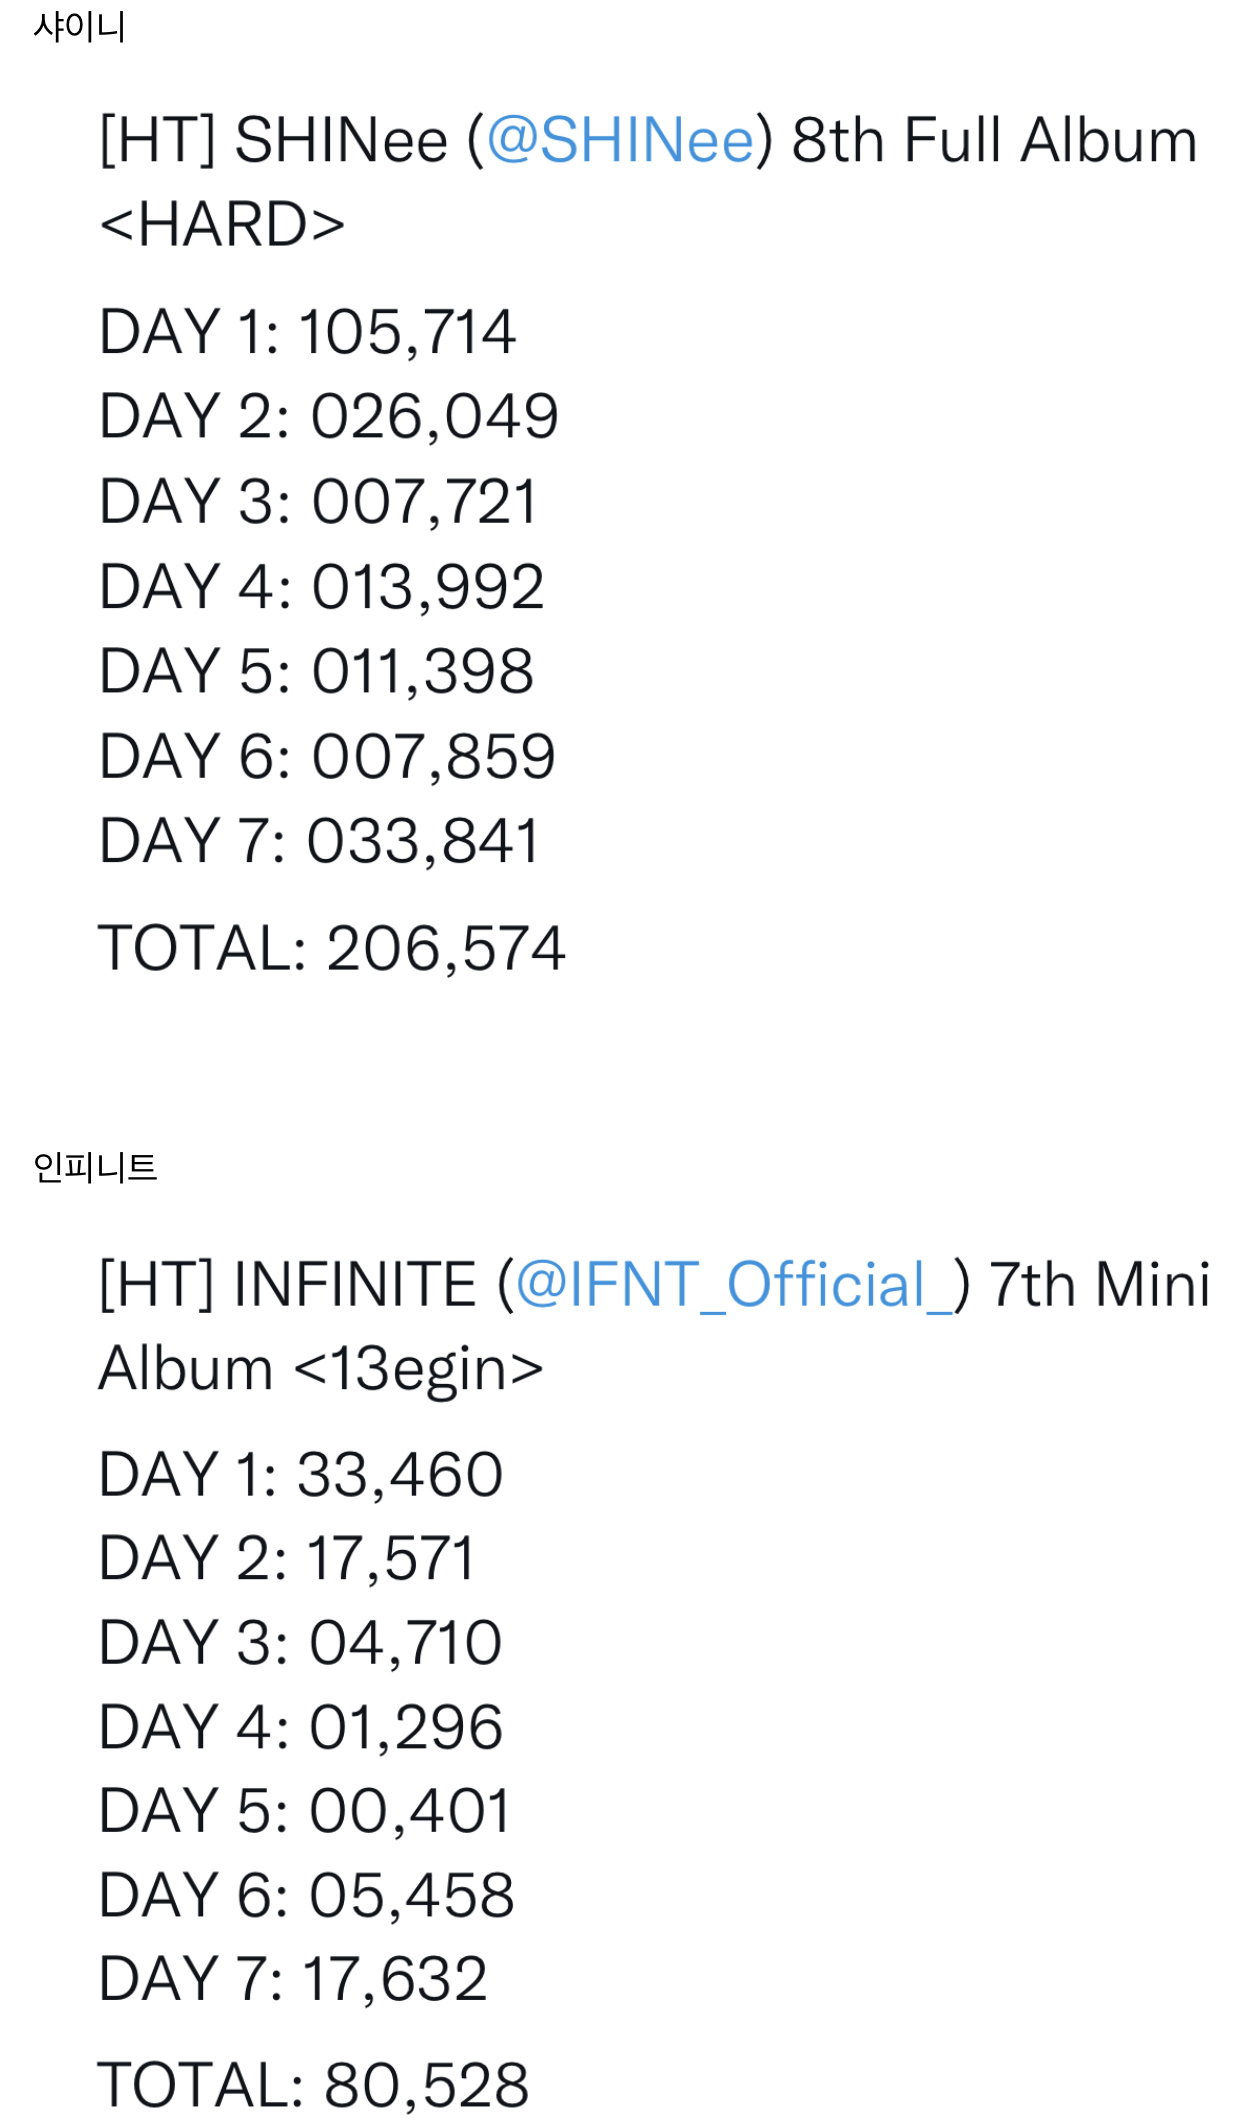This screenshot has width=1238, height=2125.
Task: Click the '8th Full Album' text
Action: (994, 140)
